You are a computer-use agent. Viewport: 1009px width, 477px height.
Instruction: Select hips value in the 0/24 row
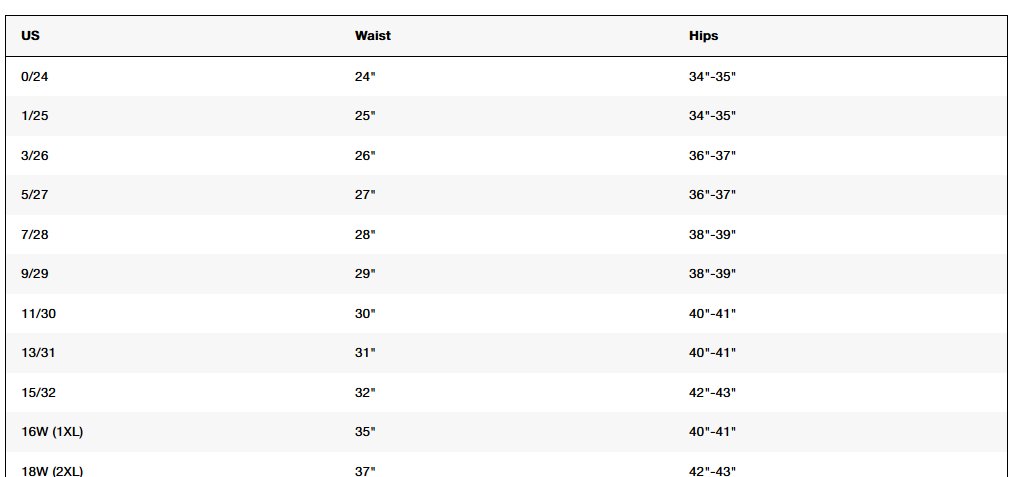(x=712, y=77)
